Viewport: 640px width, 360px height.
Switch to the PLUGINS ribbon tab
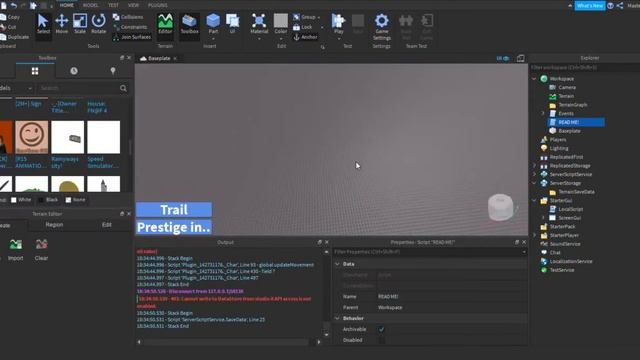pyautogui.click(x=158, y=5)
